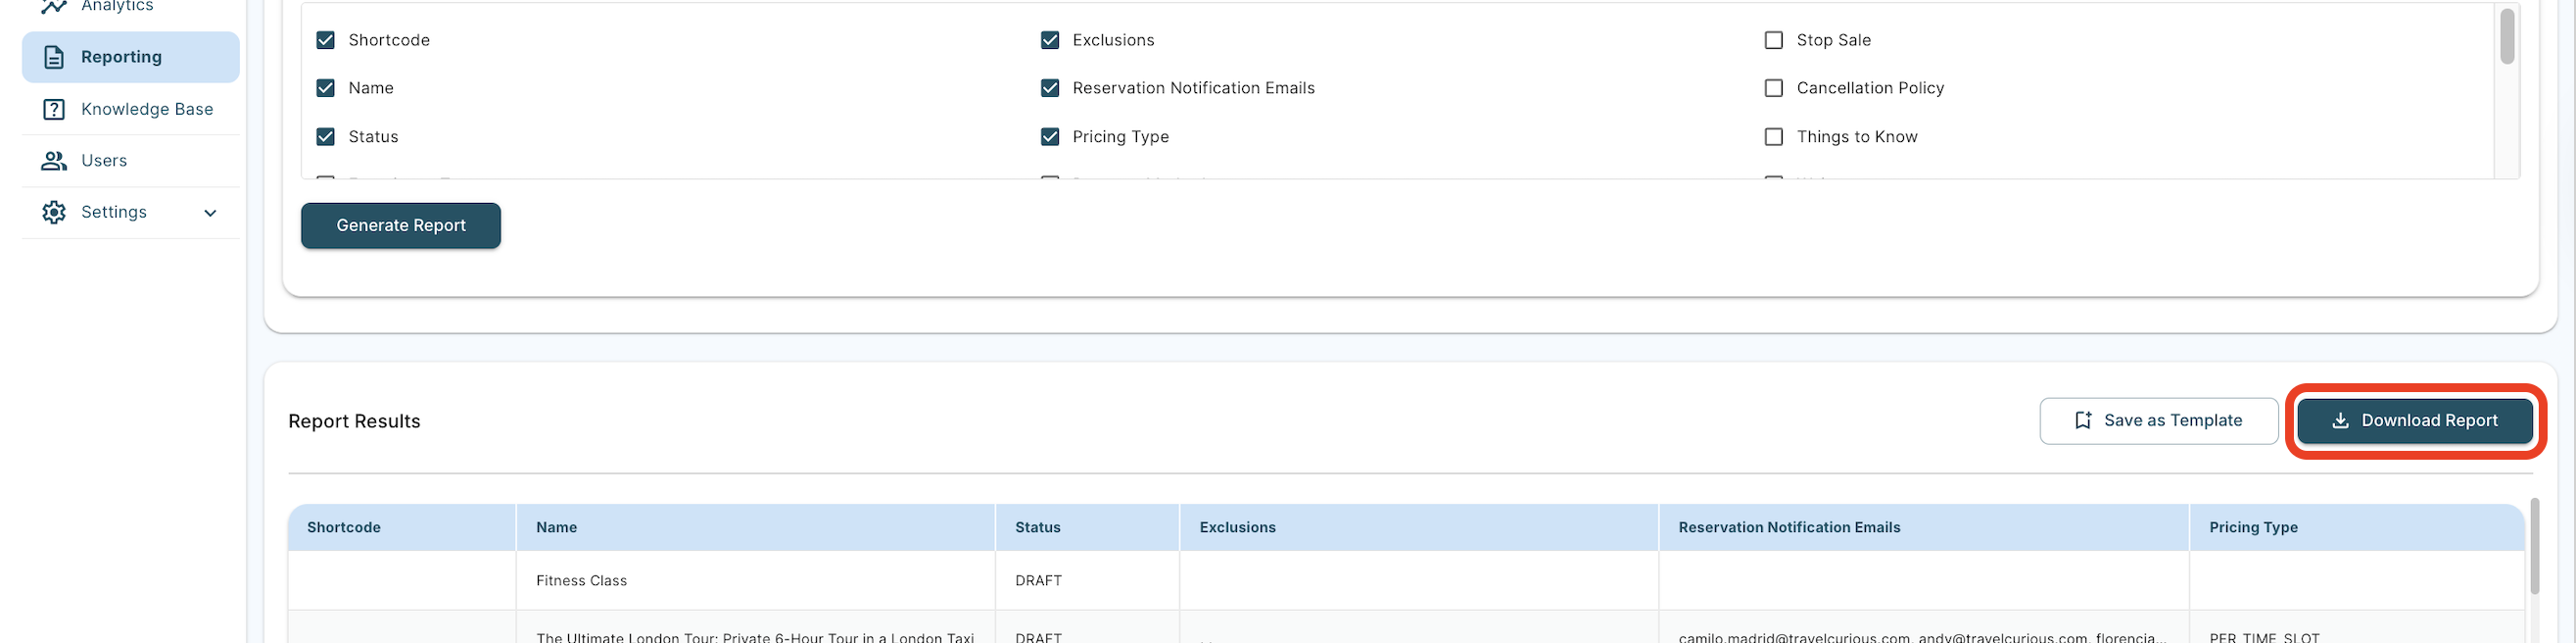
Task: Enable the Stop Sale checkbox
Action: [1773, 40]
